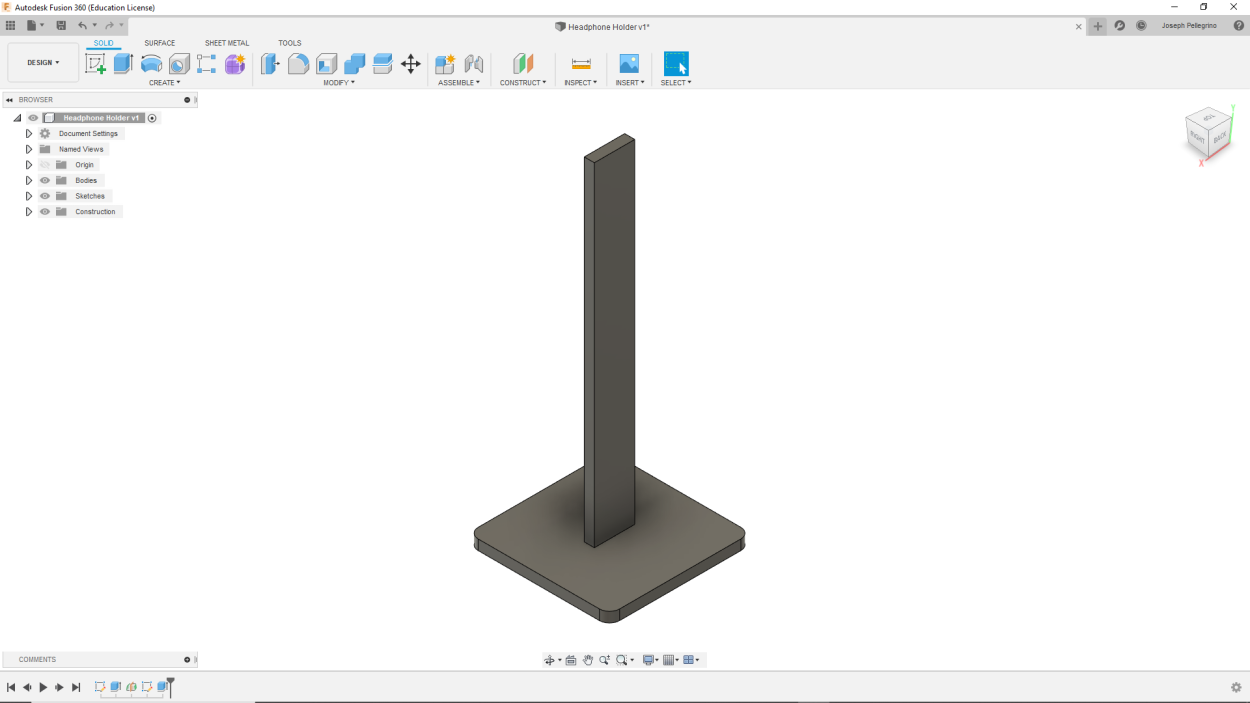The width and height of the screenshot is (1250, 703).
Task: Hide the Bodies folder in the browser
Action: click(x=45, y=180)
